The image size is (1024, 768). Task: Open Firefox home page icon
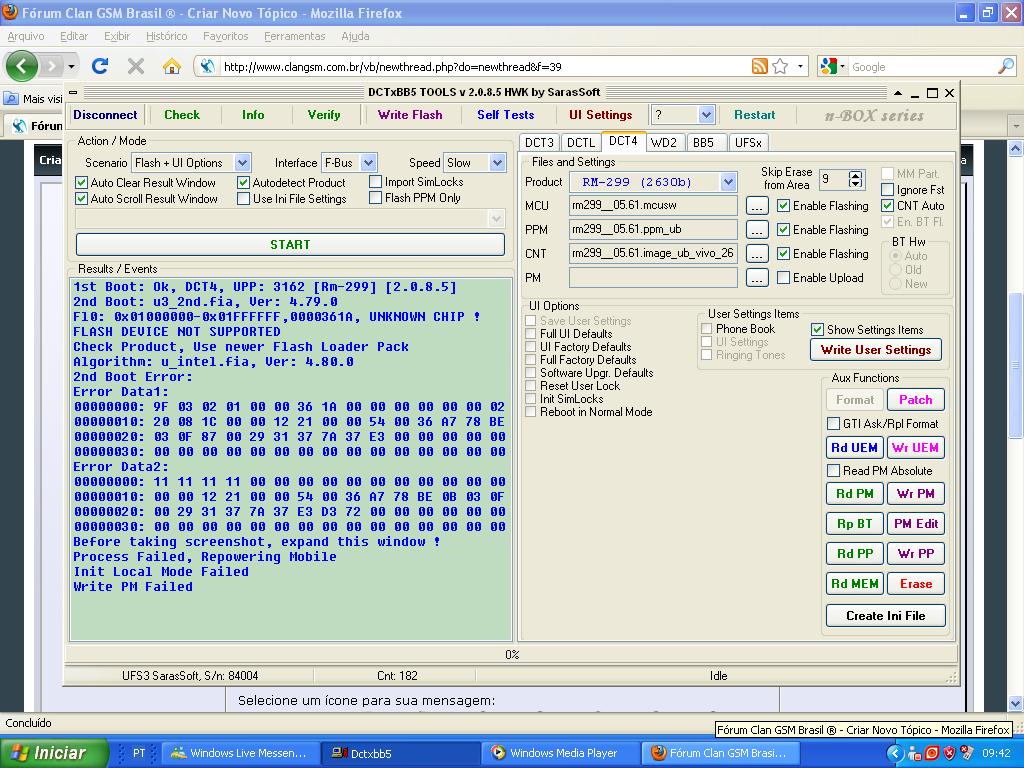click(172, 66)
